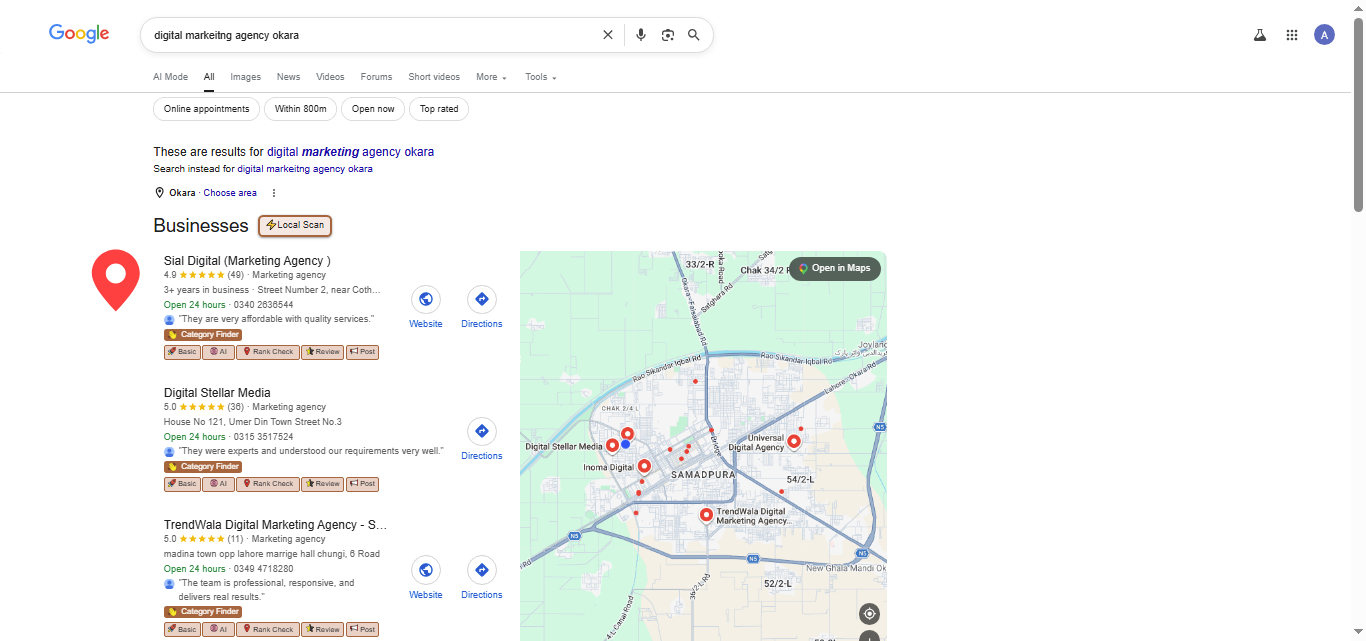This screenshot has height=641, width=1366.
Task: Run Rank Check for TrendWala
Action: click(x=267, y=629)
